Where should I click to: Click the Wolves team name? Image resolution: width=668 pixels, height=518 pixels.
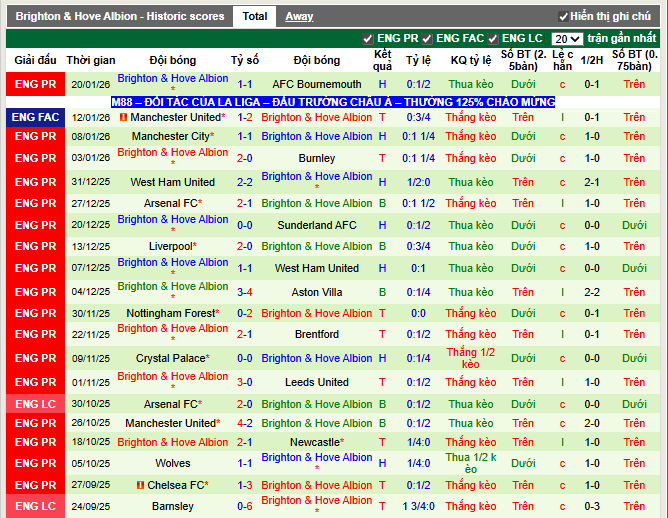(x=173, y=463)
